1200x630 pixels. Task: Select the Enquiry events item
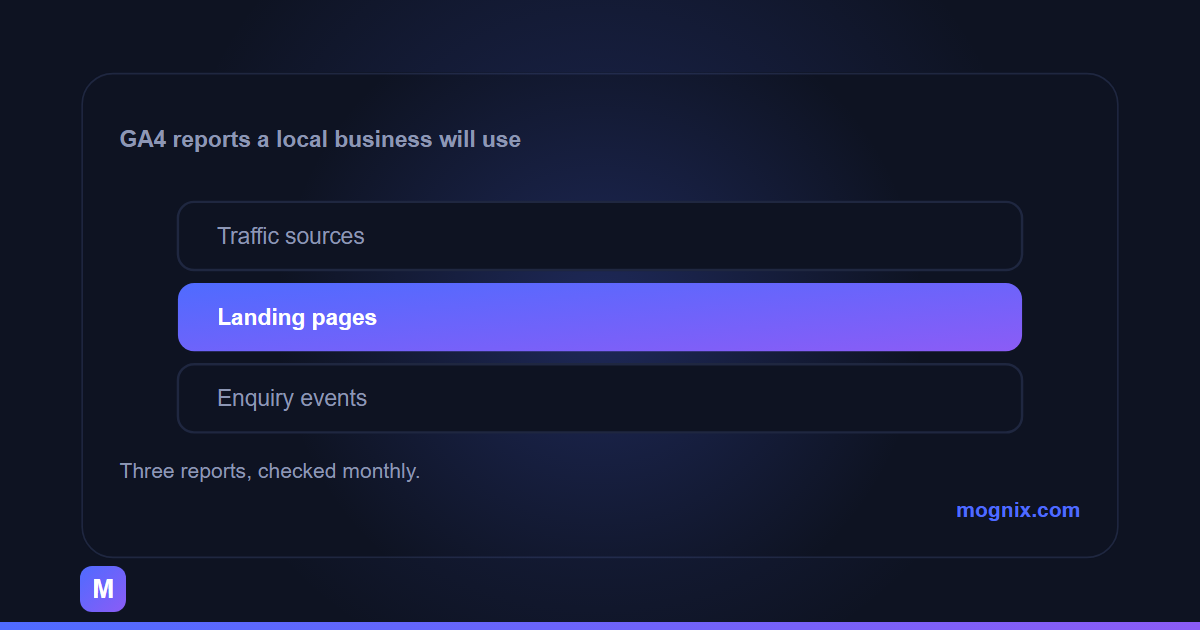point(600,398)
